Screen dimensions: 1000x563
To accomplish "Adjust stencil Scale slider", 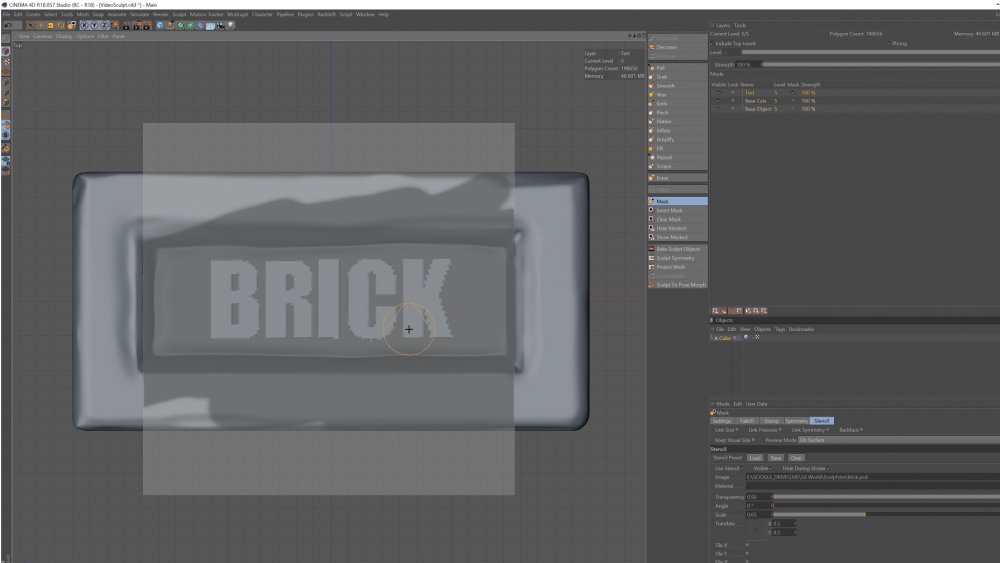I will (x=886, y=515).
